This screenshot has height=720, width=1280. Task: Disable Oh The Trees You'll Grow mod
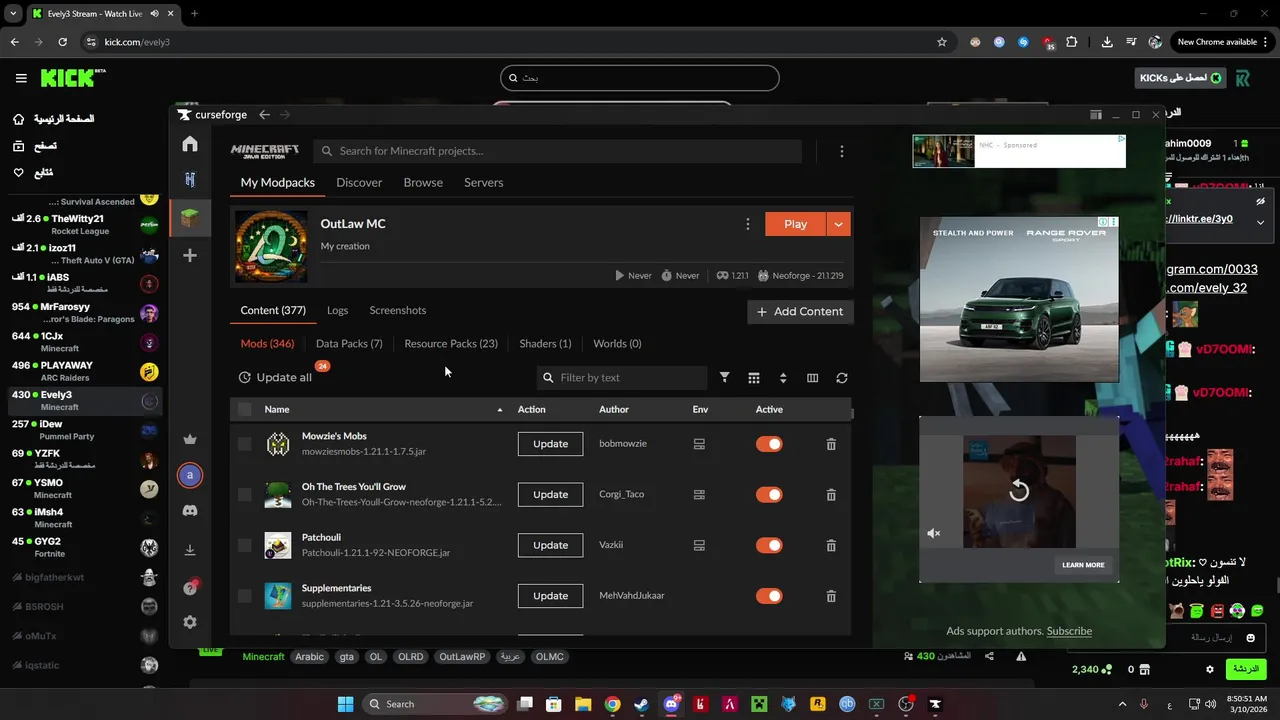tap(769, 494)
